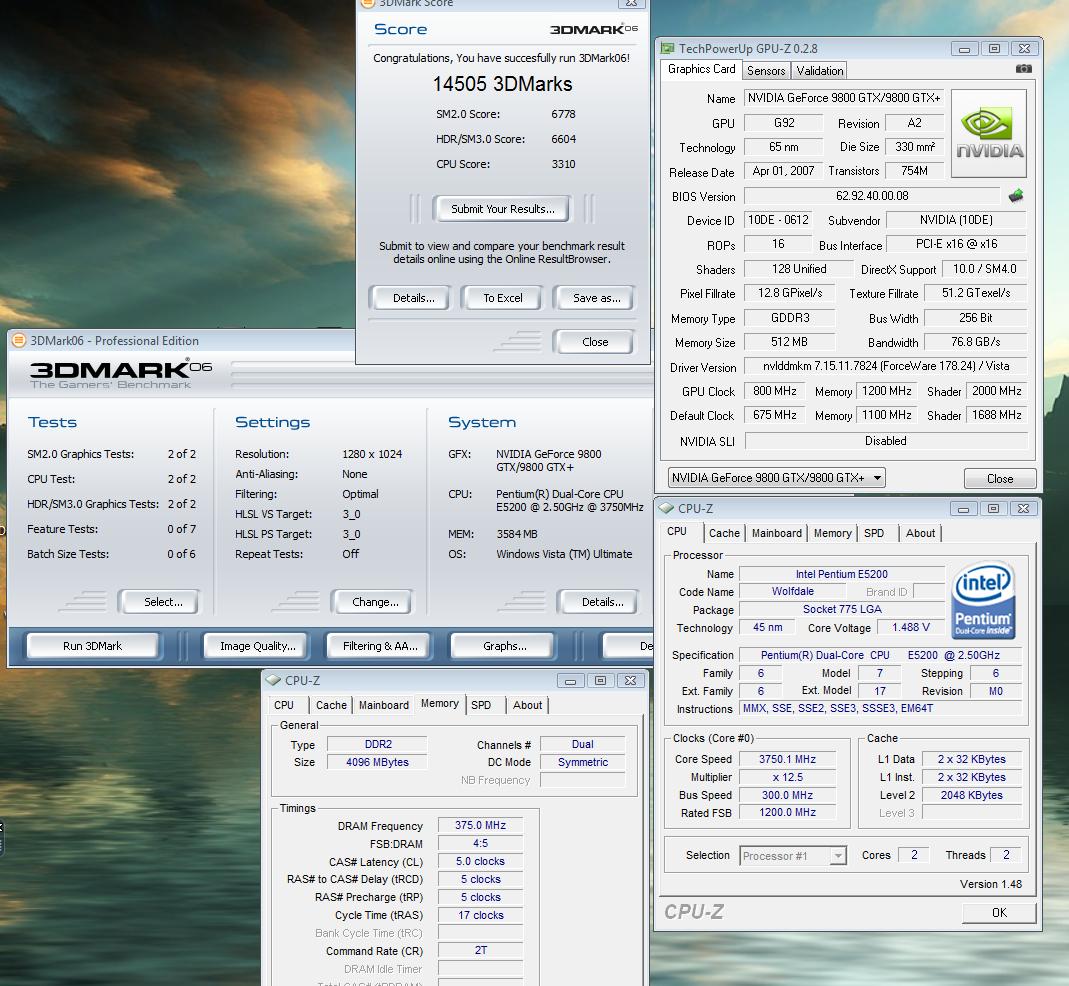Image resolution: width=1069 pixels, height=986 pixels.
Task: Click the 14505 3DMarks score text
Action: (502, 84)
